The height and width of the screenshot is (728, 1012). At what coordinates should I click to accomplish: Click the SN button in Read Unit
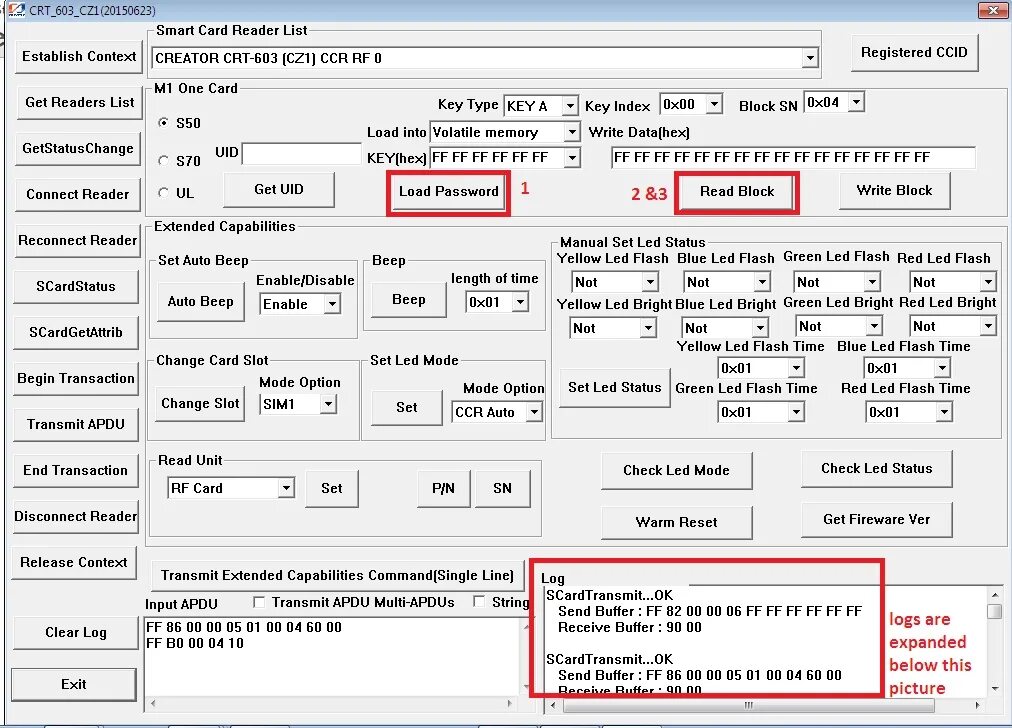(x=502, y=489)
